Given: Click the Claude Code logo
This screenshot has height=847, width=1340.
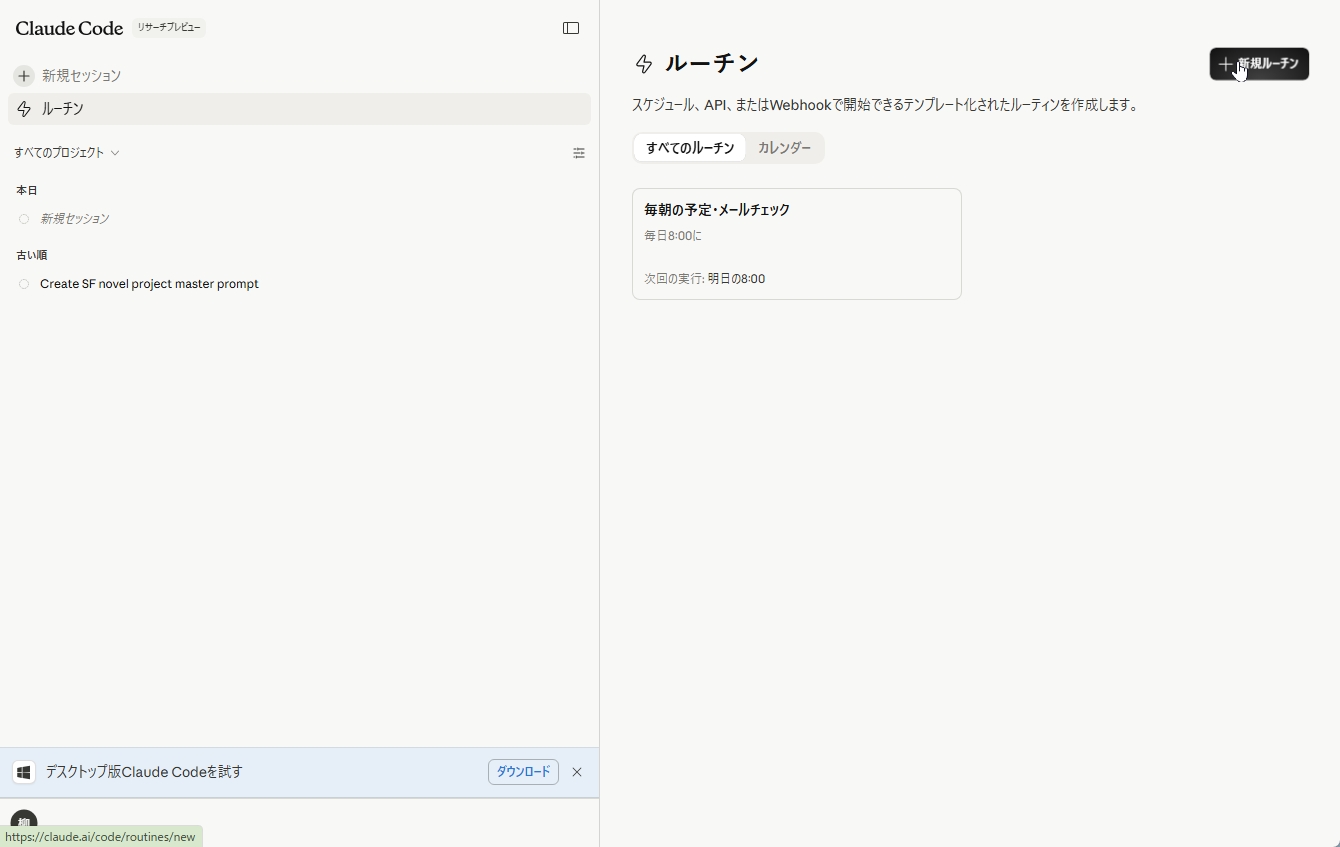Looking at the screenshot, I should click(x=68, y=28).
